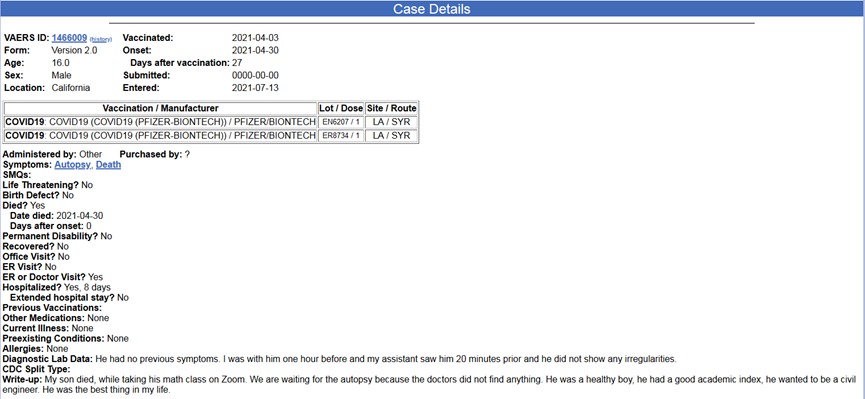Click the Vaccinated date 2021-04-03
The image size is (865, 399).
point(255,38)
